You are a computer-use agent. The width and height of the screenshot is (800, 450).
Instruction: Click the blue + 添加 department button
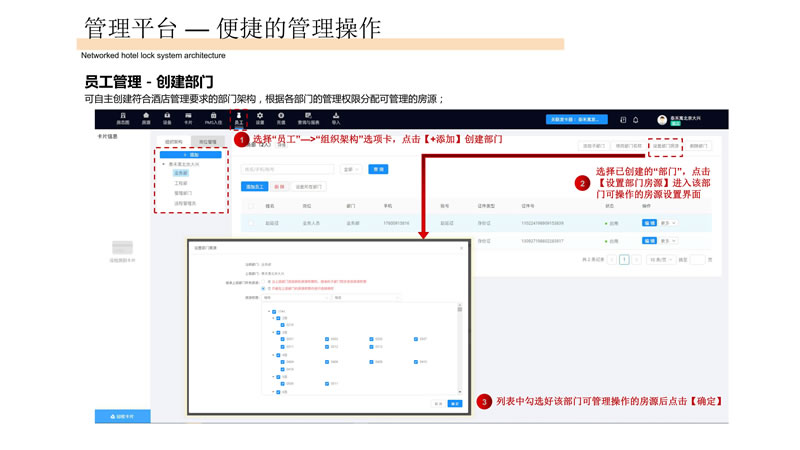point(191,155)
